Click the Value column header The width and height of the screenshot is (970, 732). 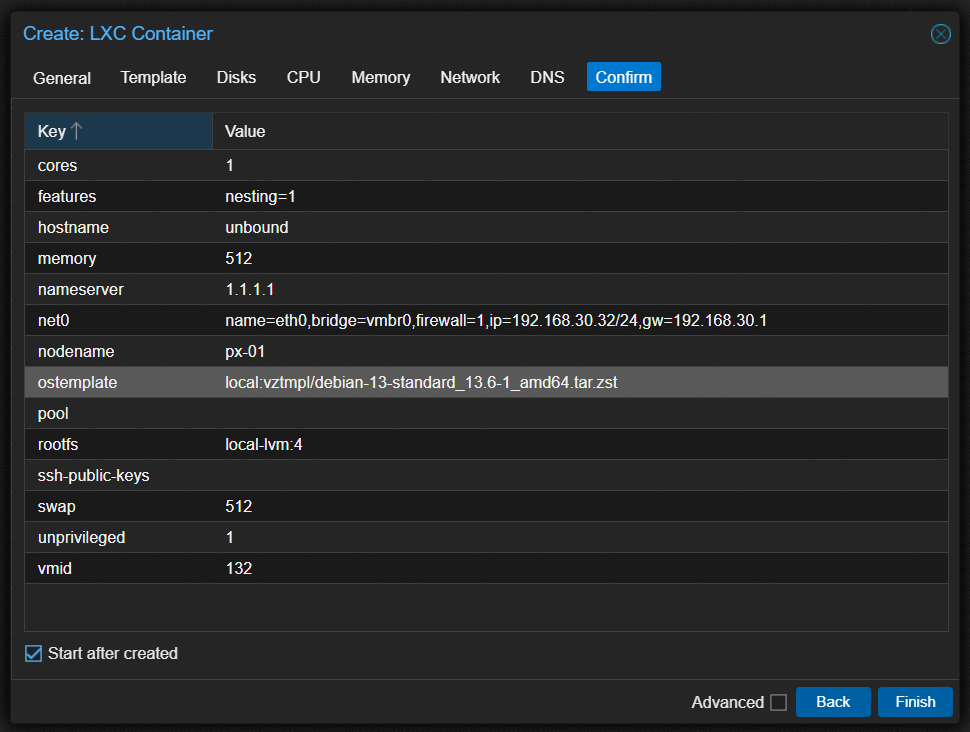pyautogui.click(x=580, y=131)
